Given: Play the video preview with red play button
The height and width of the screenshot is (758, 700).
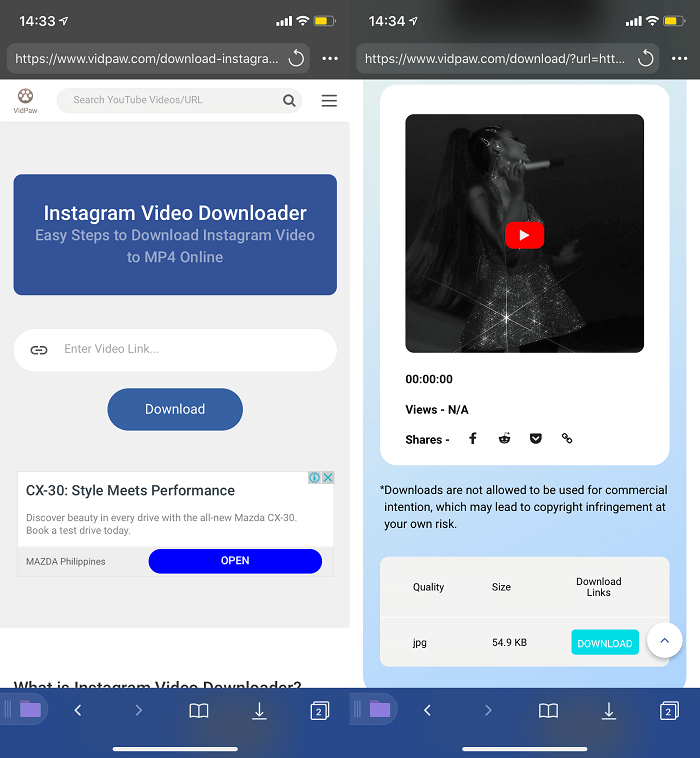Looking at the screenshot, I should coord(524,235).
